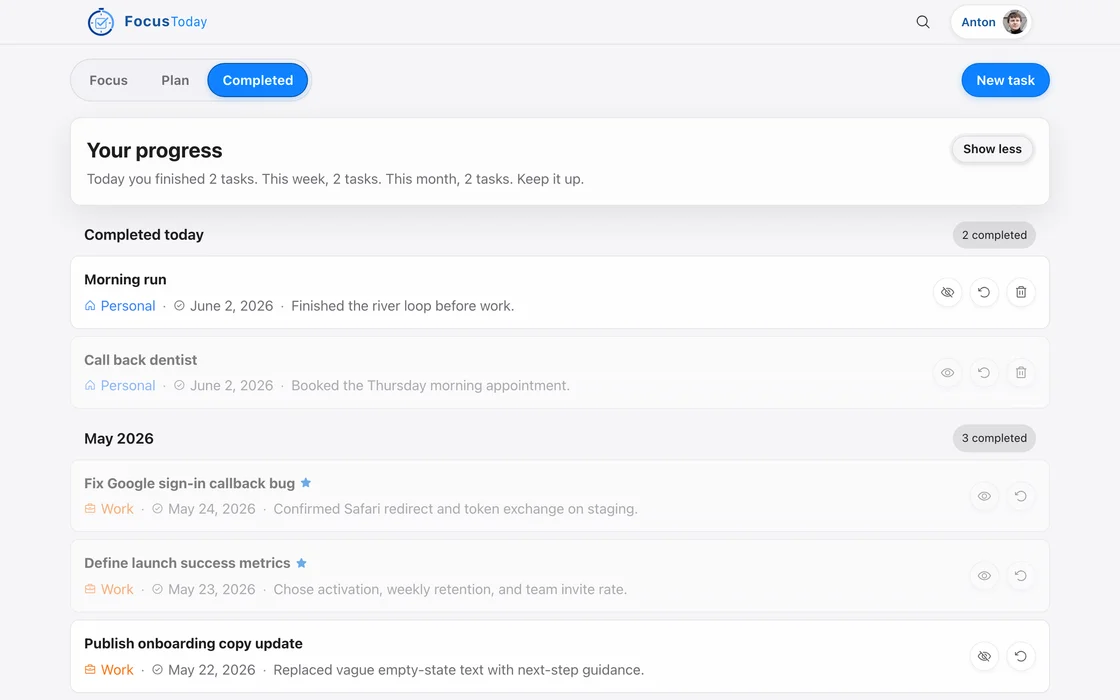
Task: Toggle visibility of Call back dentist
Action: pos(947,373)
